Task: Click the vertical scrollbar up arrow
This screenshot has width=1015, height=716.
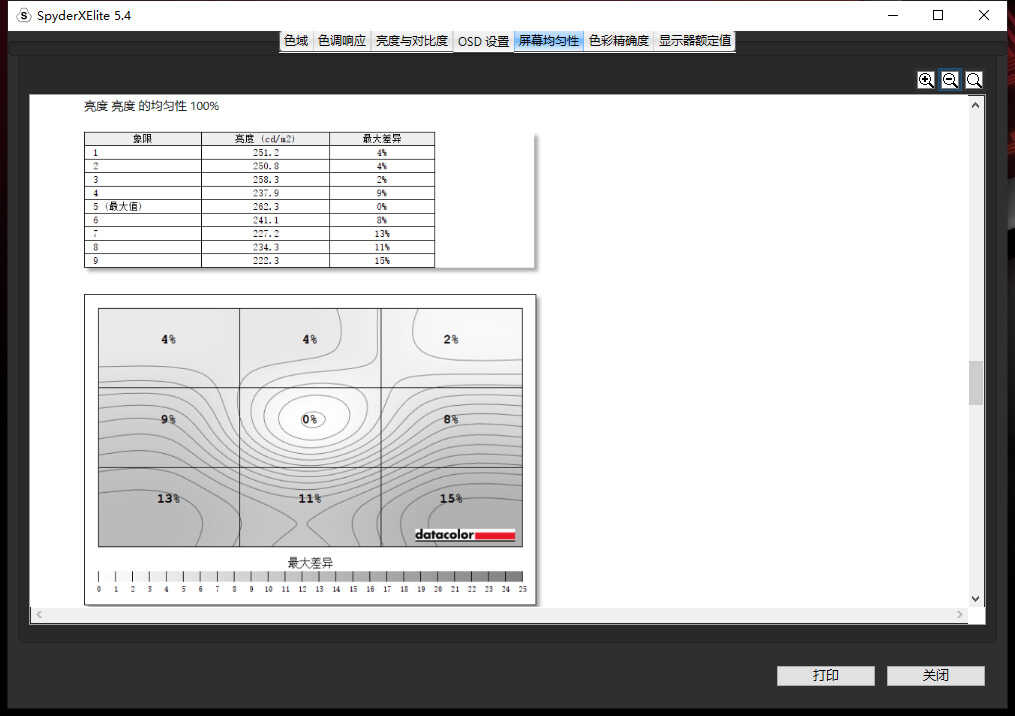Action: pos(976,106)
